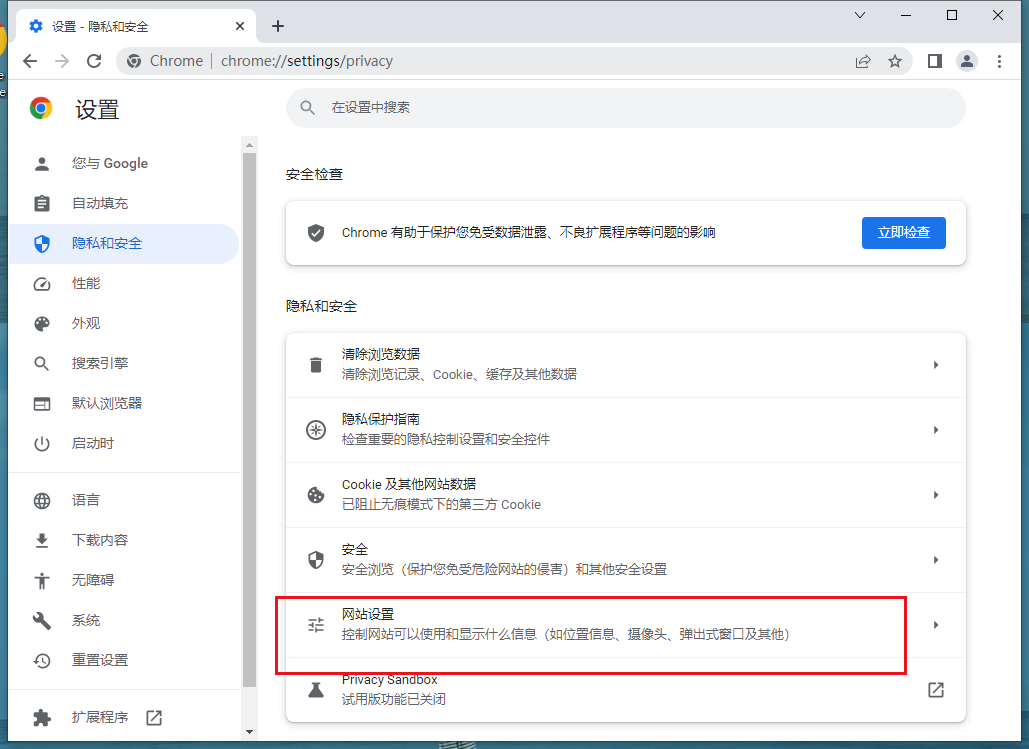
Task: Open the Chrome three-dot menu
Action: [x=999, y=61]
